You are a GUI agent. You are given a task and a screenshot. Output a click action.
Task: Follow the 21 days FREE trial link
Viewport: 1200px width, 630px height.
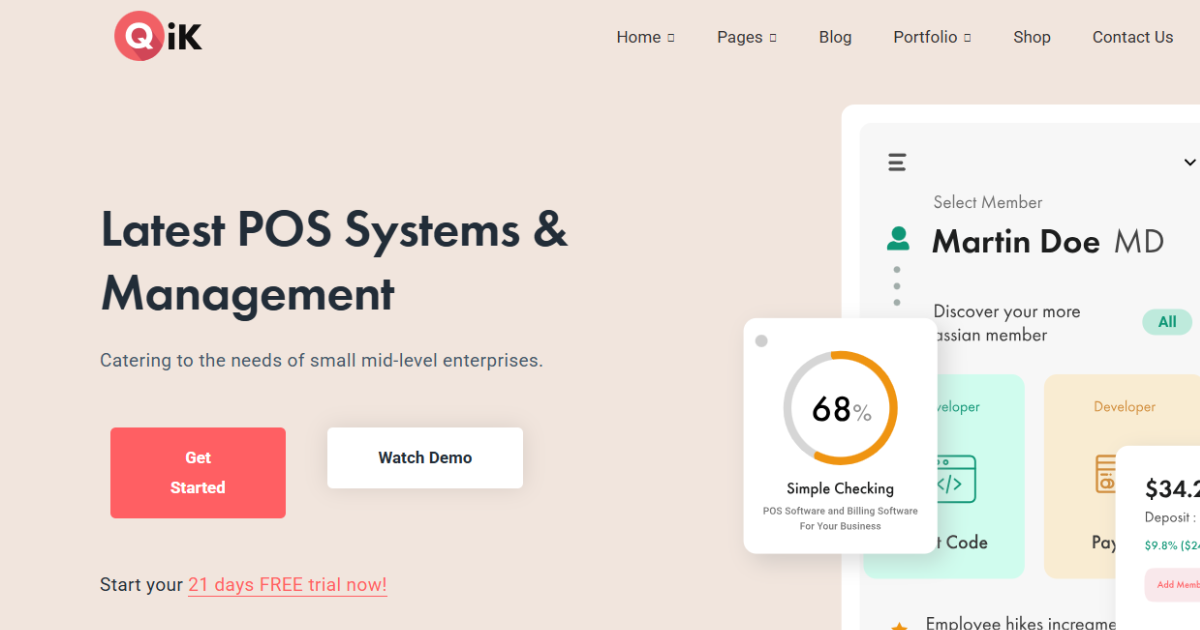(287, 585)
